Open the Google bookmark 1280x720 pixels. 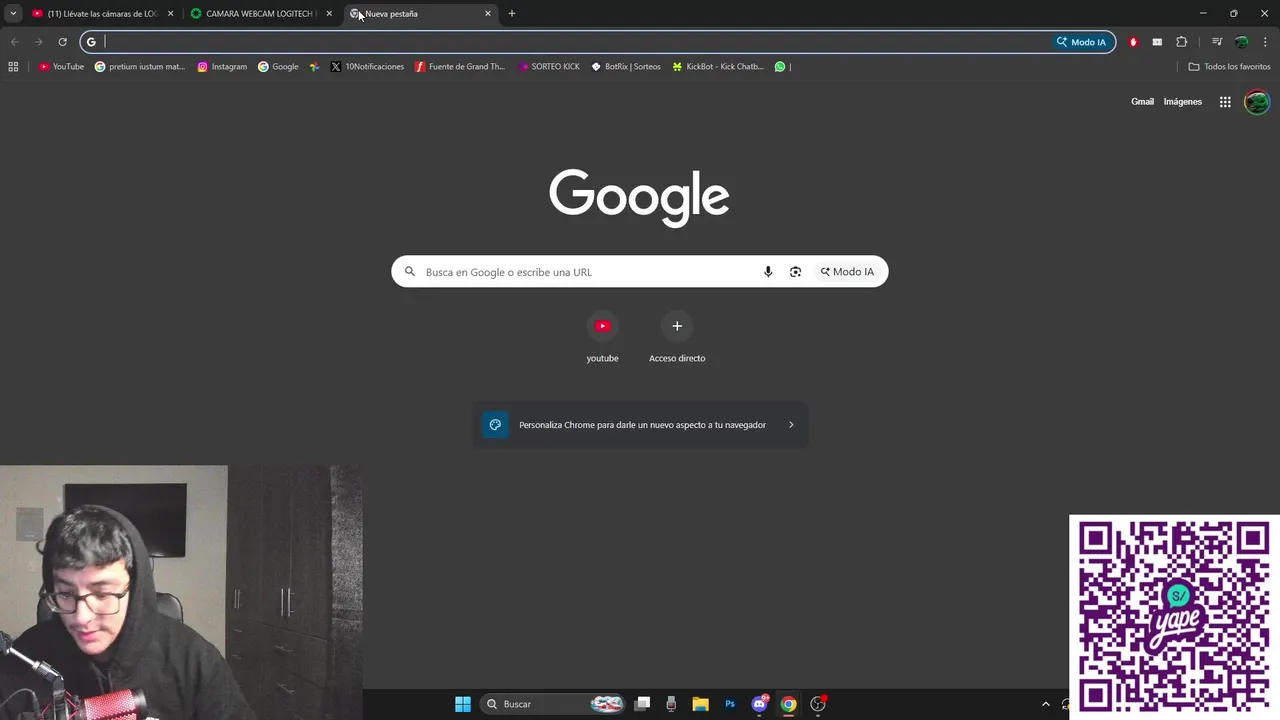(x=278, y=67)
